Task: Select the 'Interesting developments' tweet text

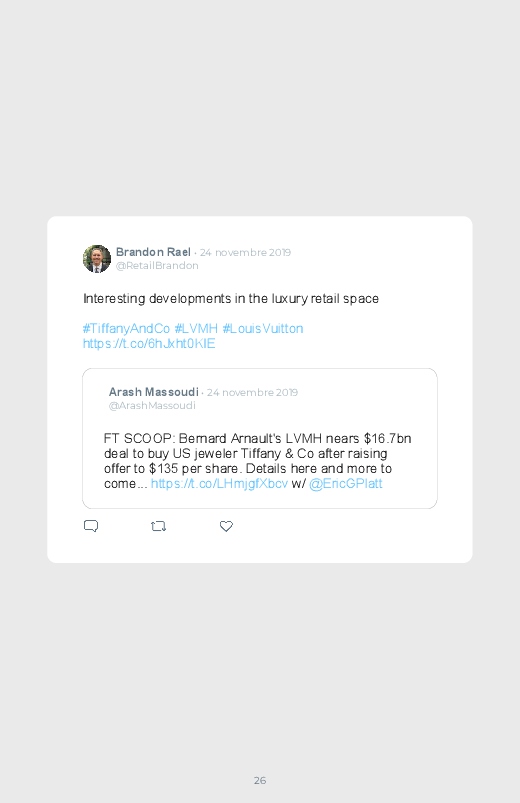Action: pos(231,299)
